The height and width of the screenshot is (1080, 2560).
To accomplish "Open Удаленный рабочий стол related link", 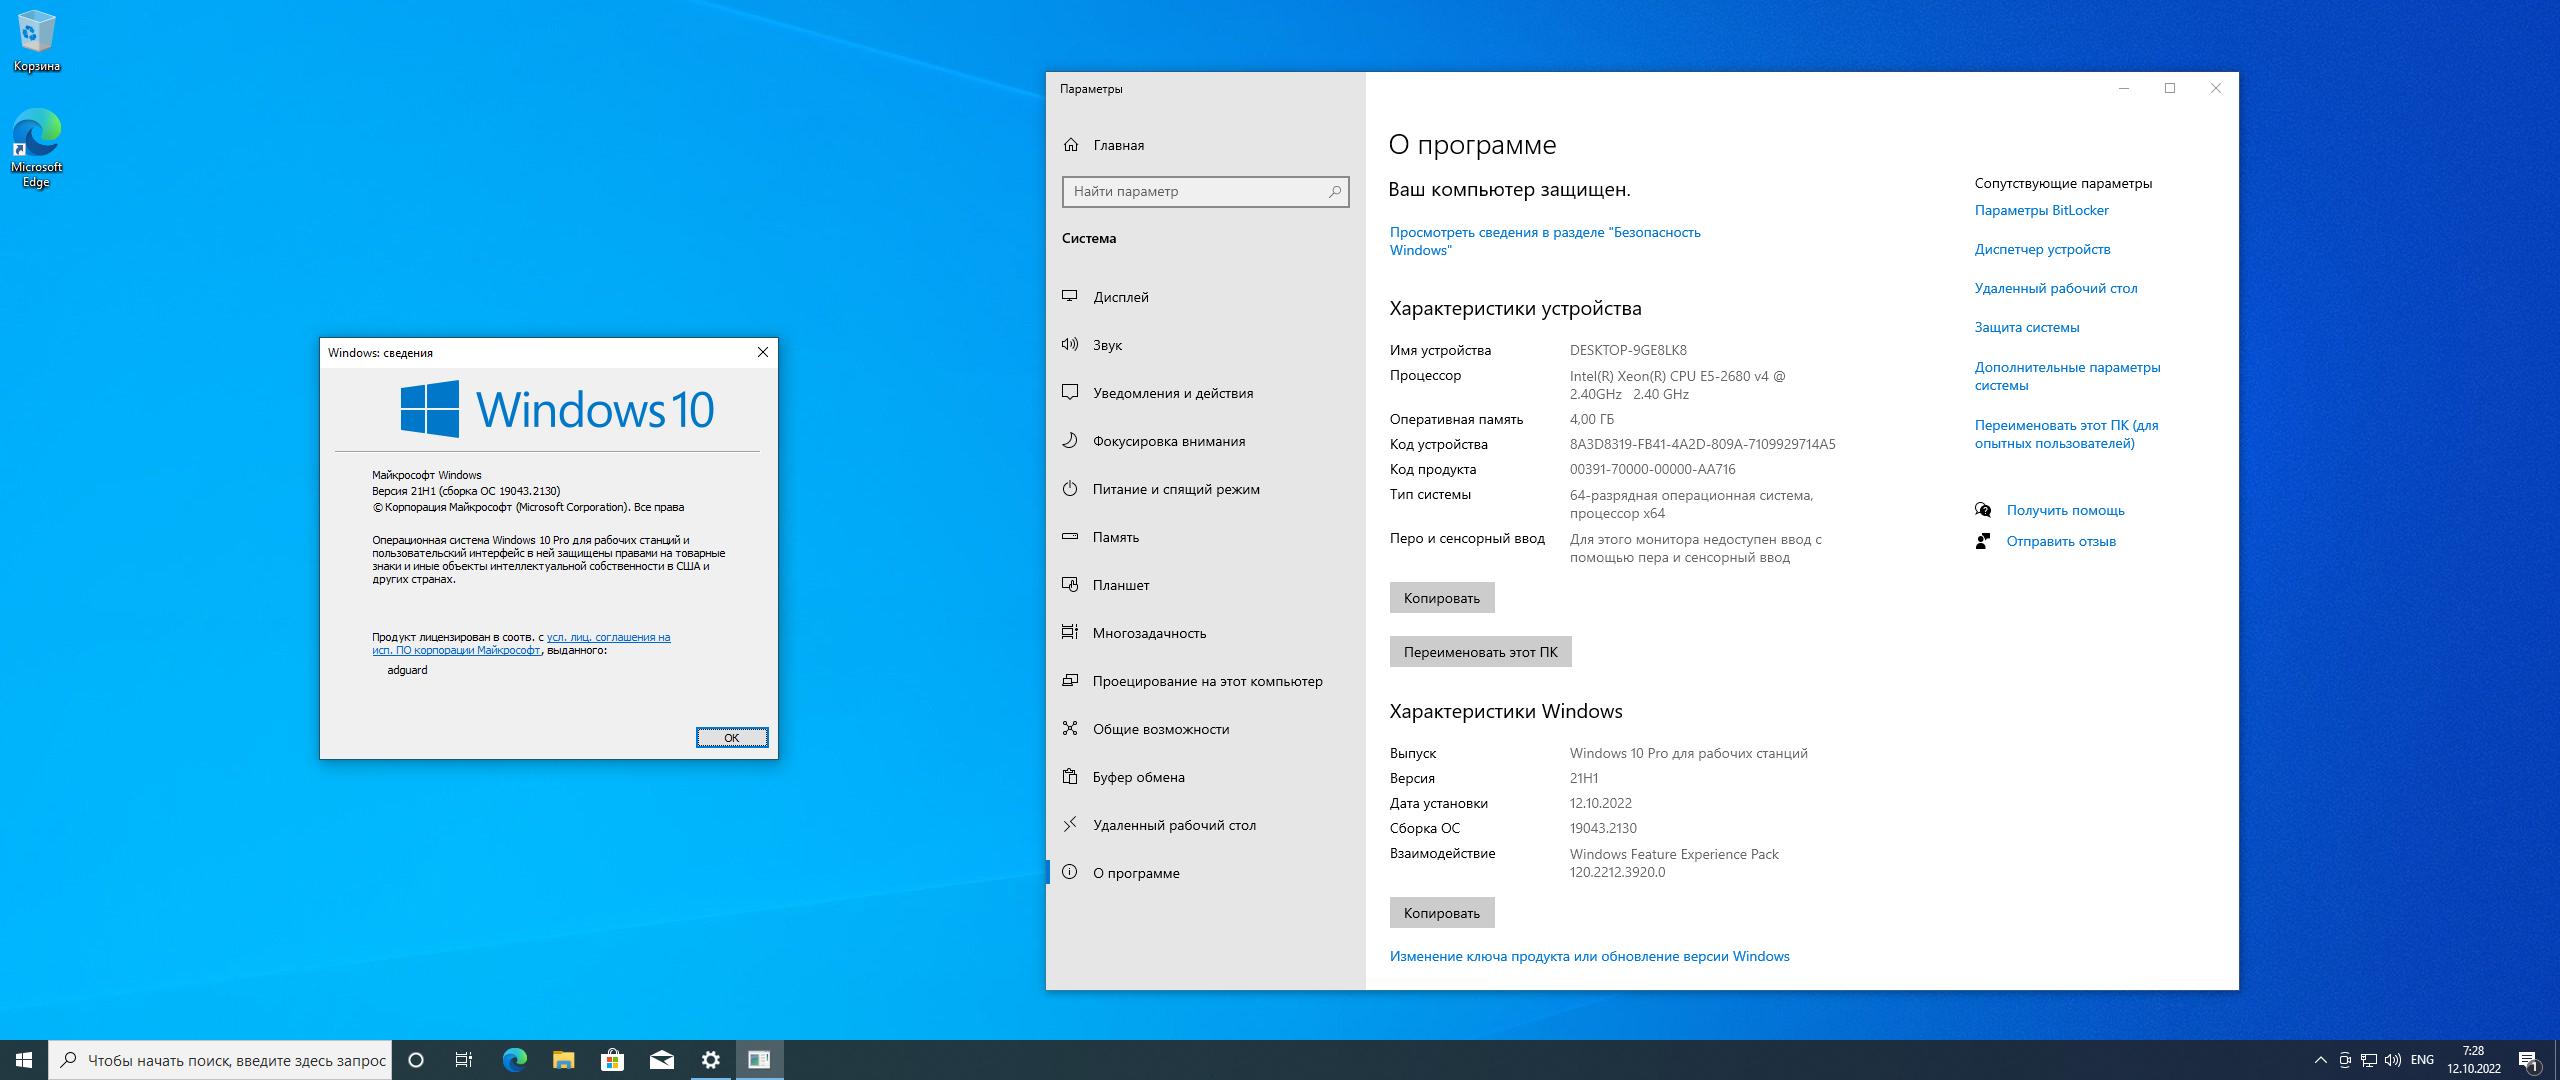I will pos(2056,288).
